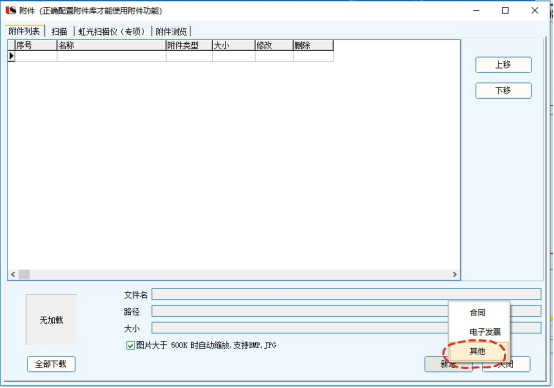
Task: Click the horizontal scrollbar right arrow
Action: click(x=455, y=274)
